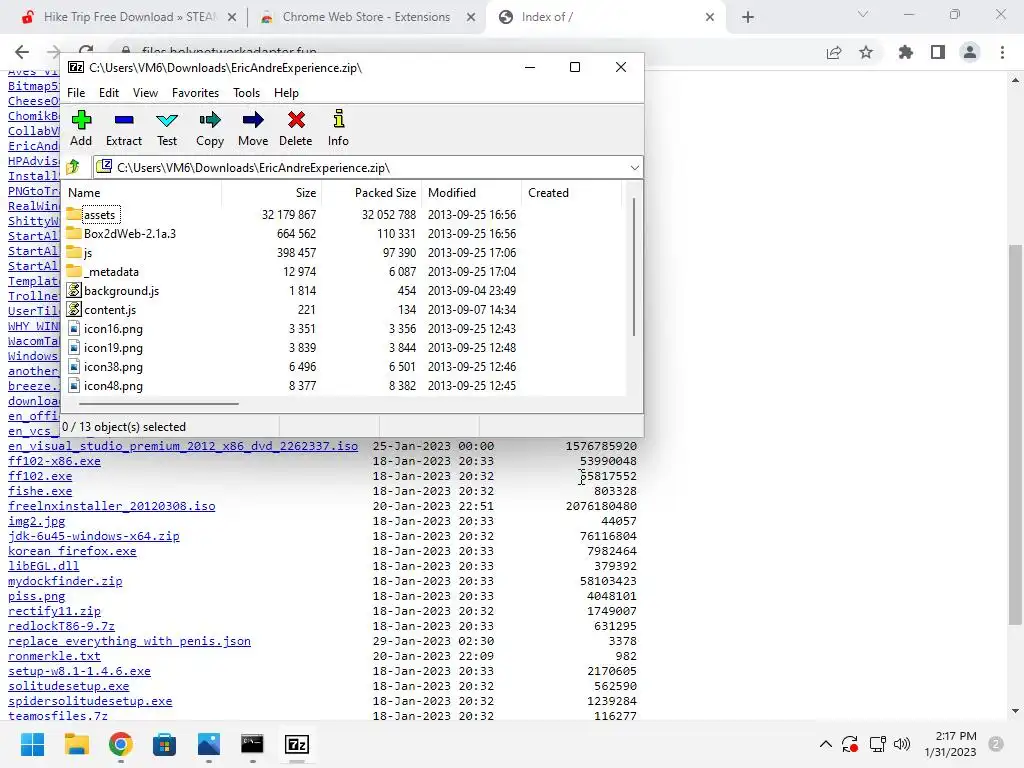Select the background.js script file icon
Image resolution: width=1024 pixels, height=768 pixels.
point(74,290)
